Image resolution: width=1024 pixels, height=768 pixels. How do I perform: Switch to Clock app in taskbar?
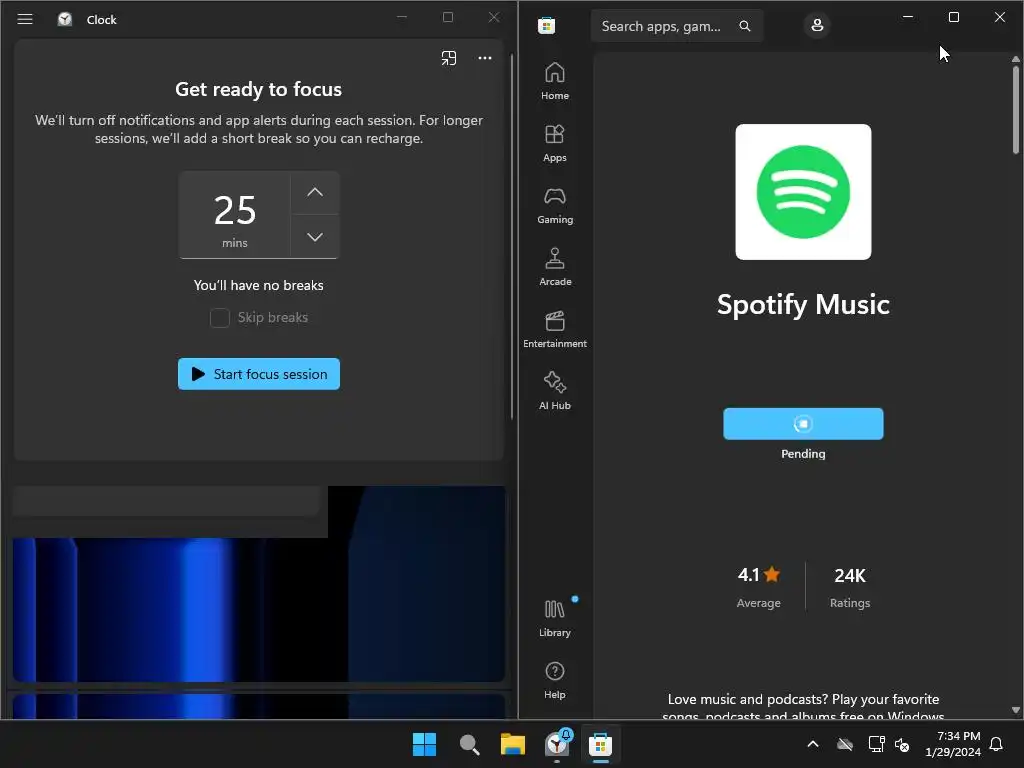(557, 744)
